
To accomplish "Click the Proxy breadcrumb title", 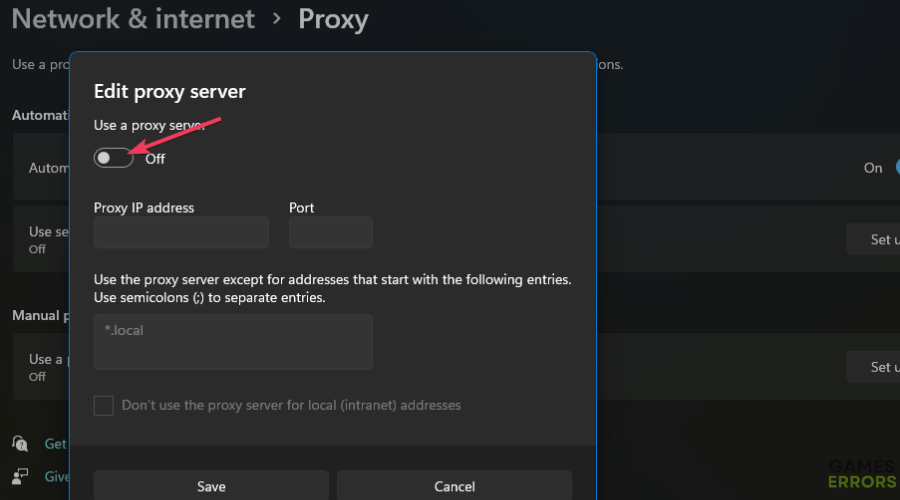I will [333, 19].
